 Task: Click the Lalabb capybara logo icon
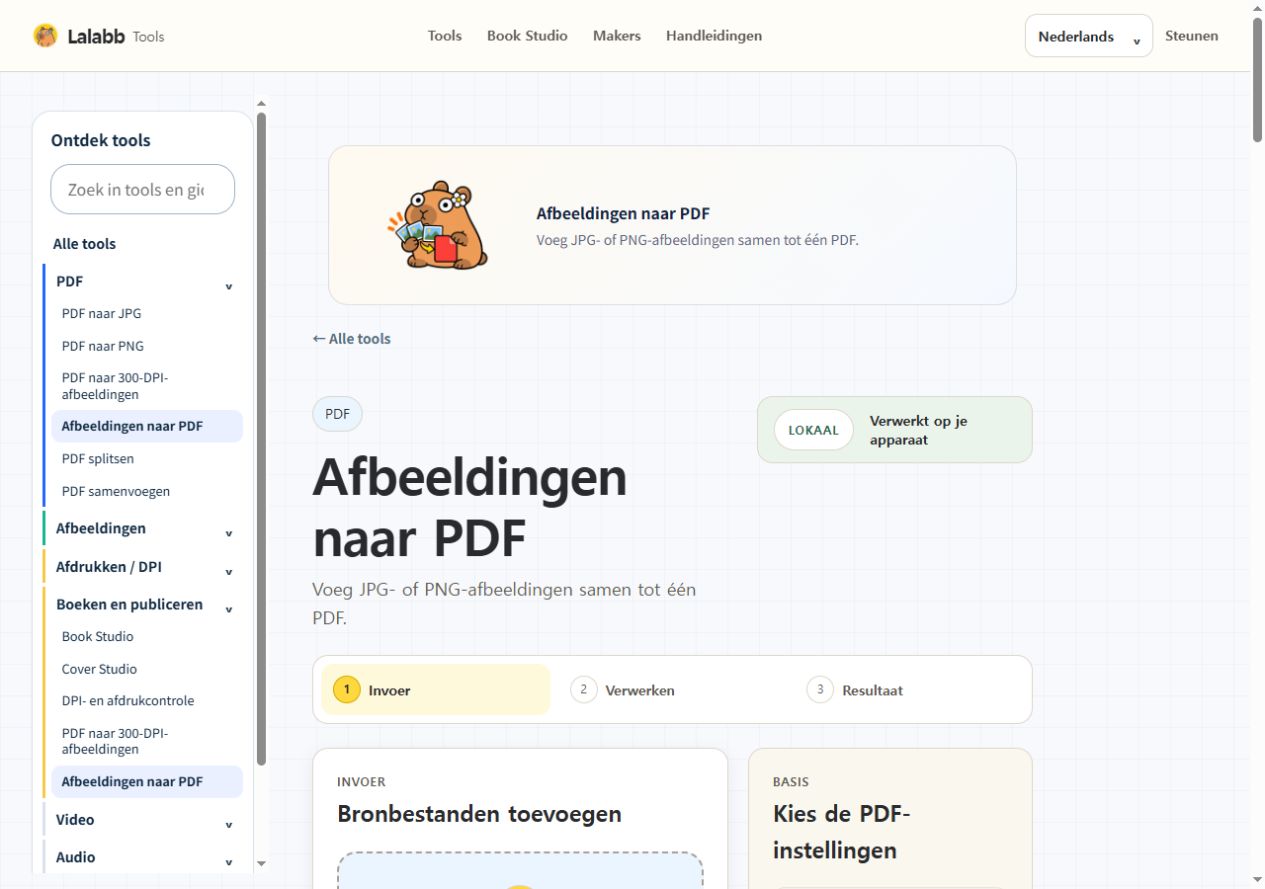(46, 36)
